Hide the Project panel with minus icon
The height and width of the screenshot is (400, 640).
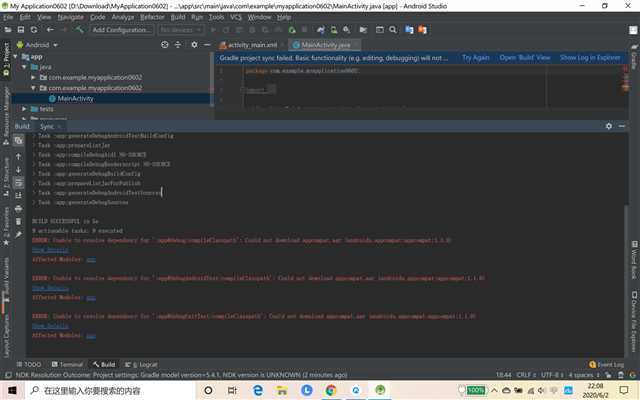coord(207,45)
